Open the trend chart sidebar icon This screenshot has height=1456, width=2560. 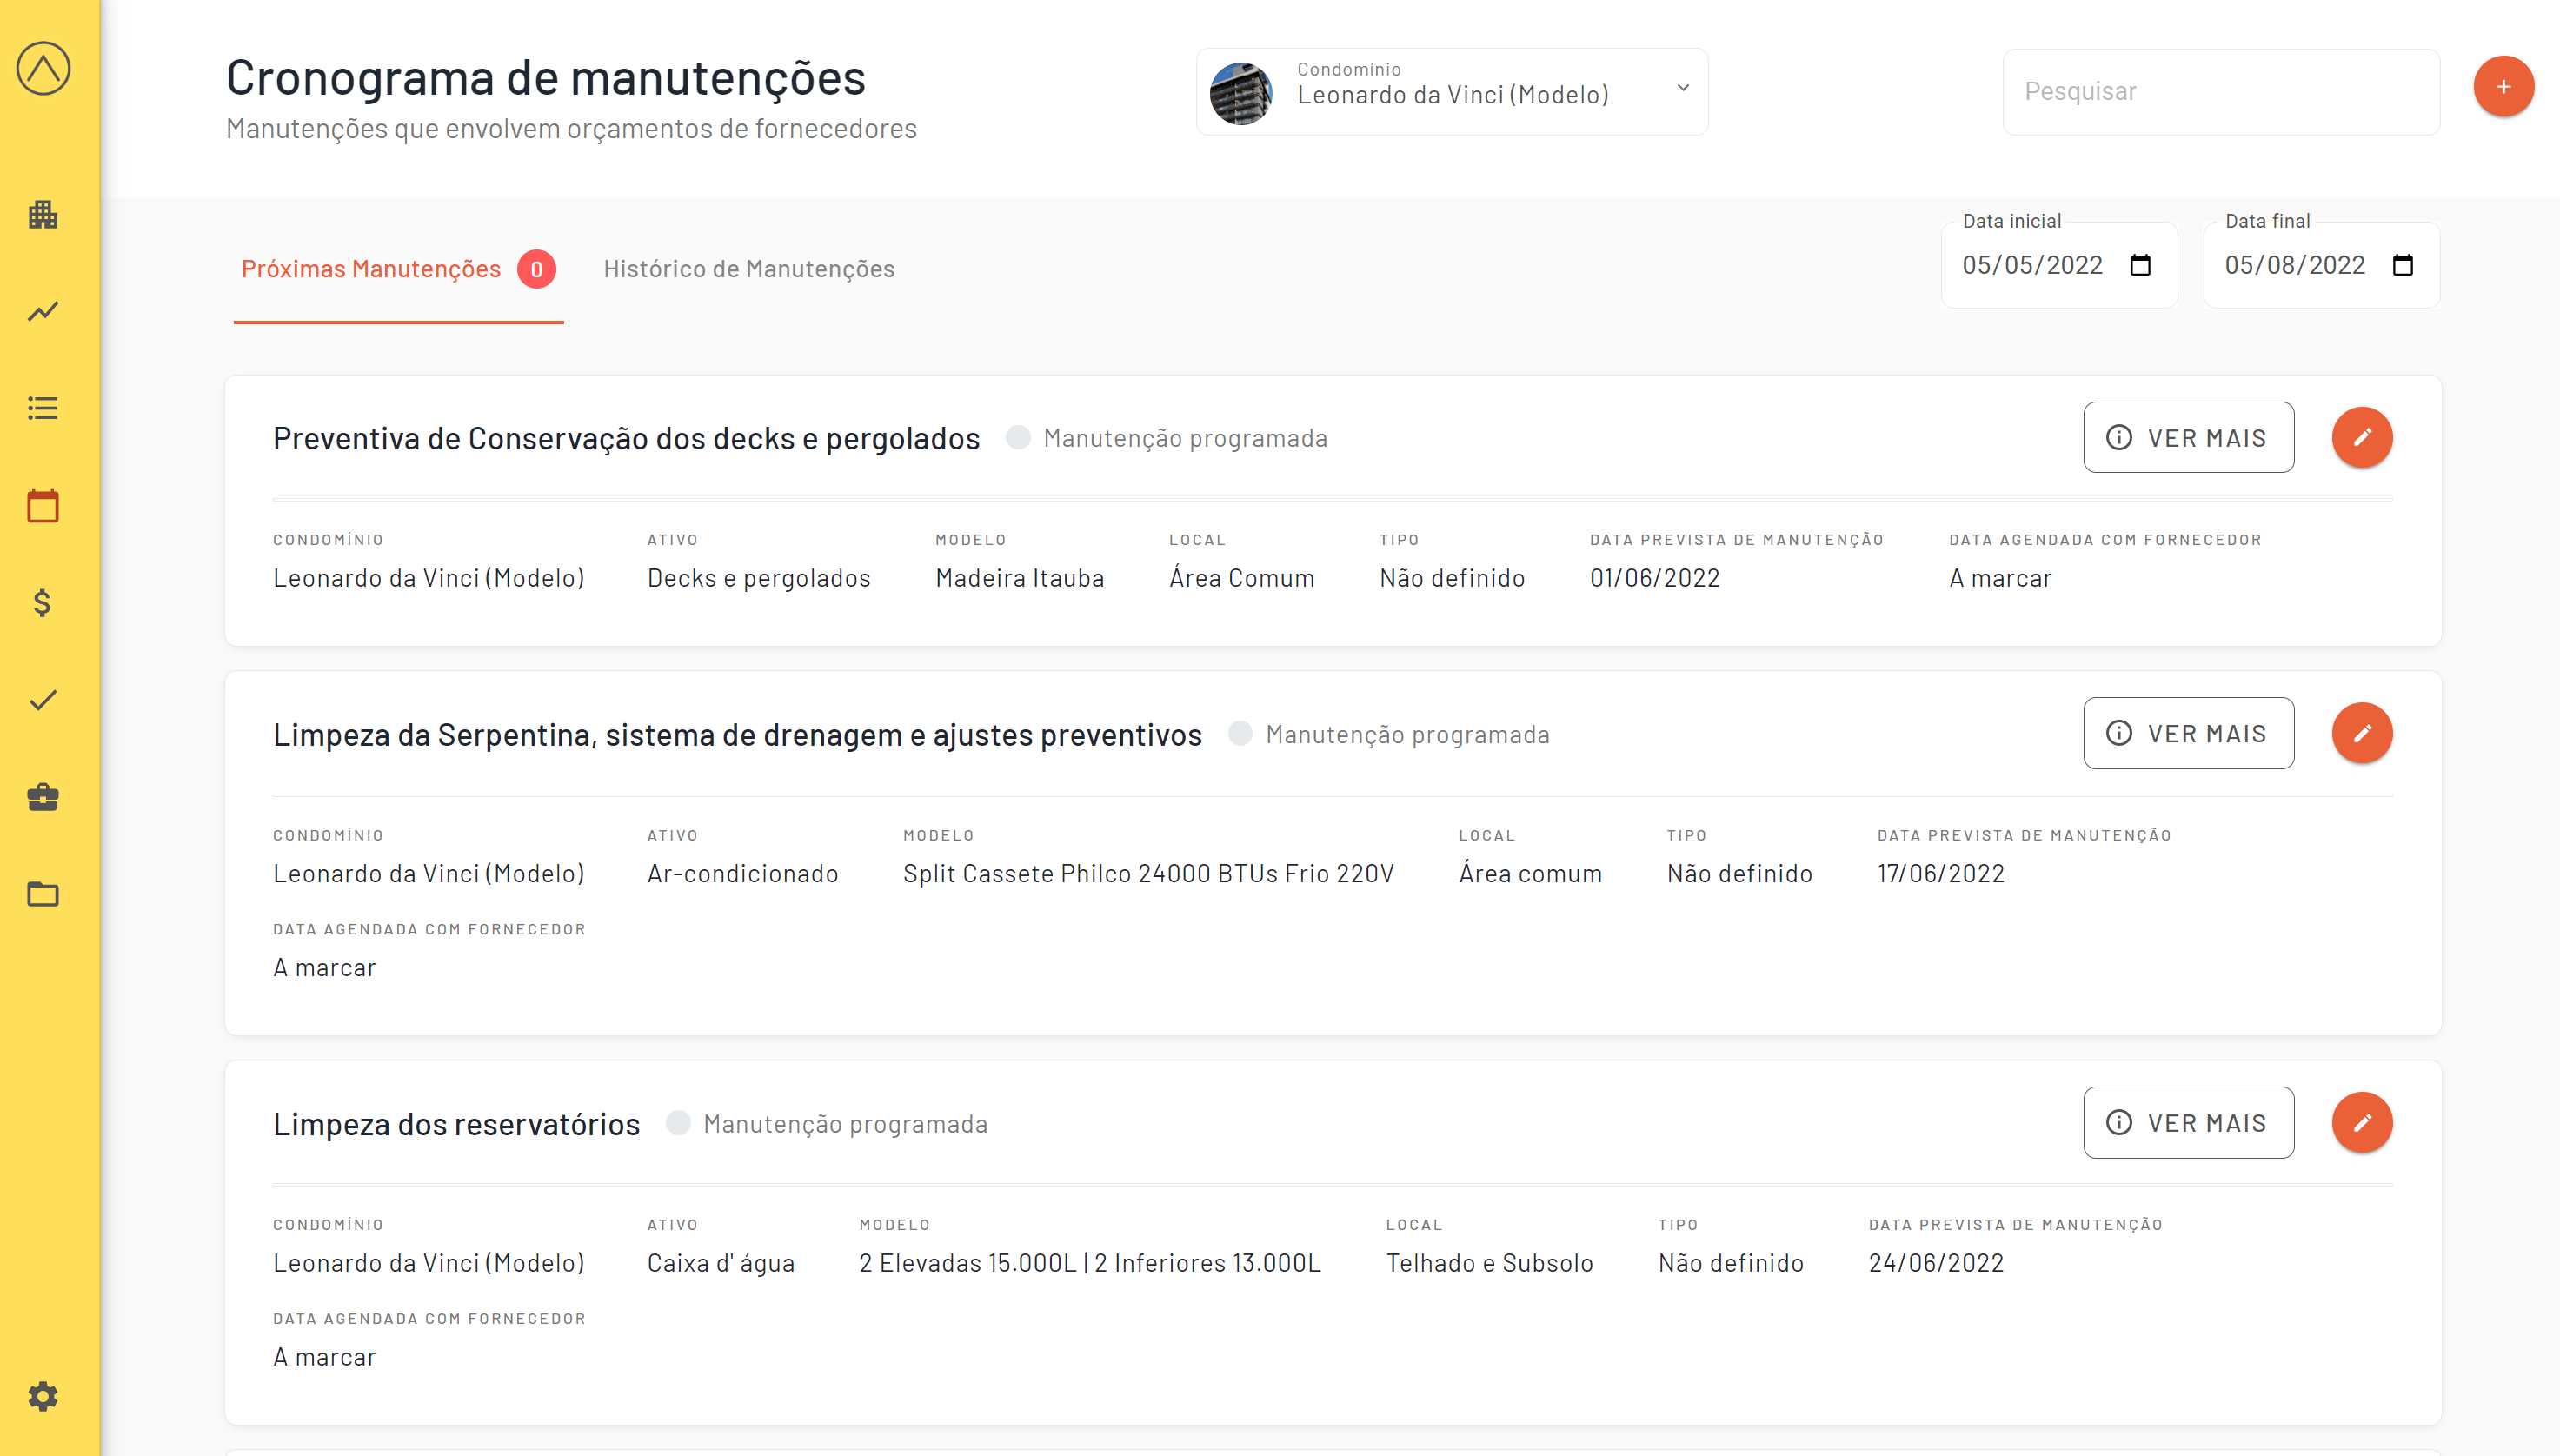[43, 311]
